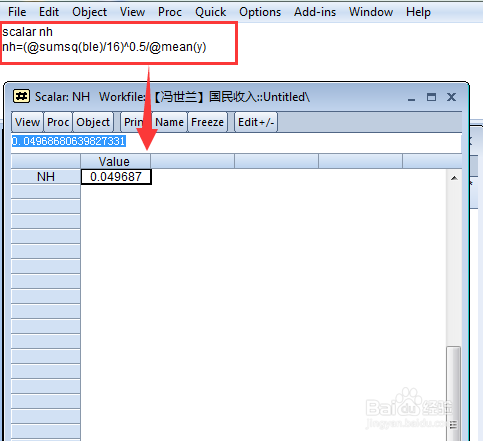Open the main View menu
The height and width of the screenshot is (441, 483).
coord(132,12)
